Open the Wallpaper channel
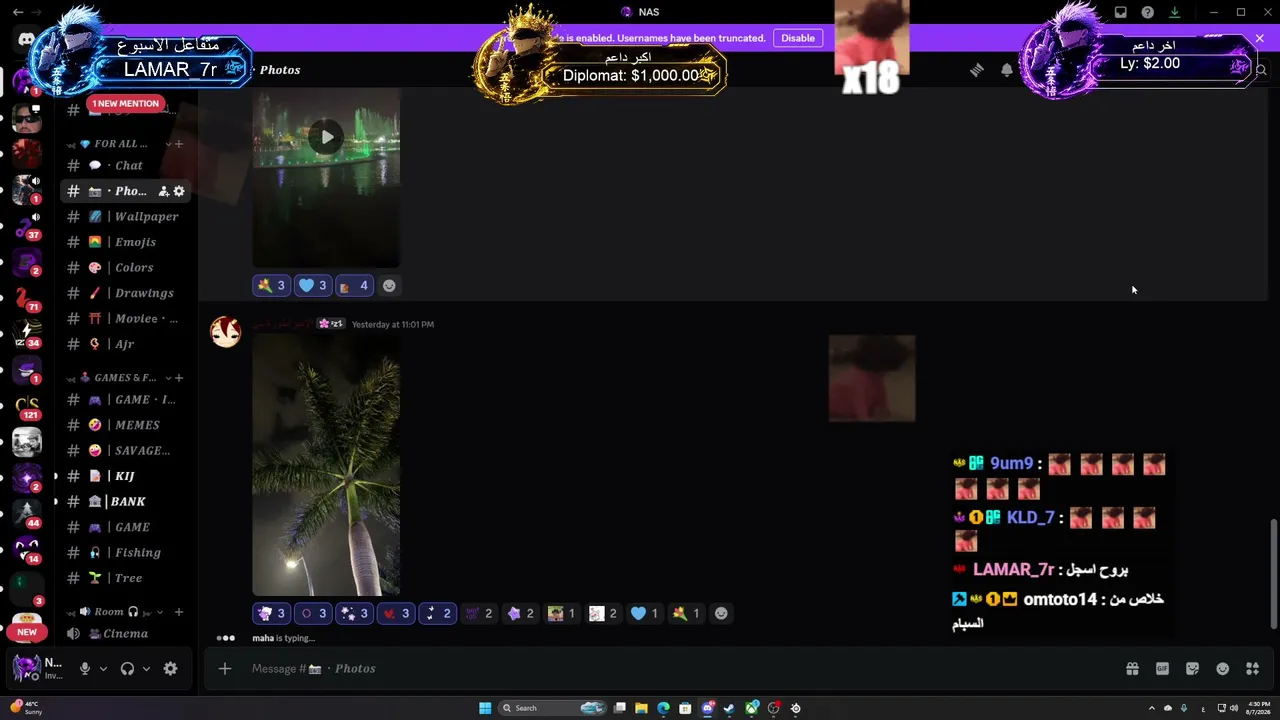This screenshot has height=720, width=1280. [126, 217]
